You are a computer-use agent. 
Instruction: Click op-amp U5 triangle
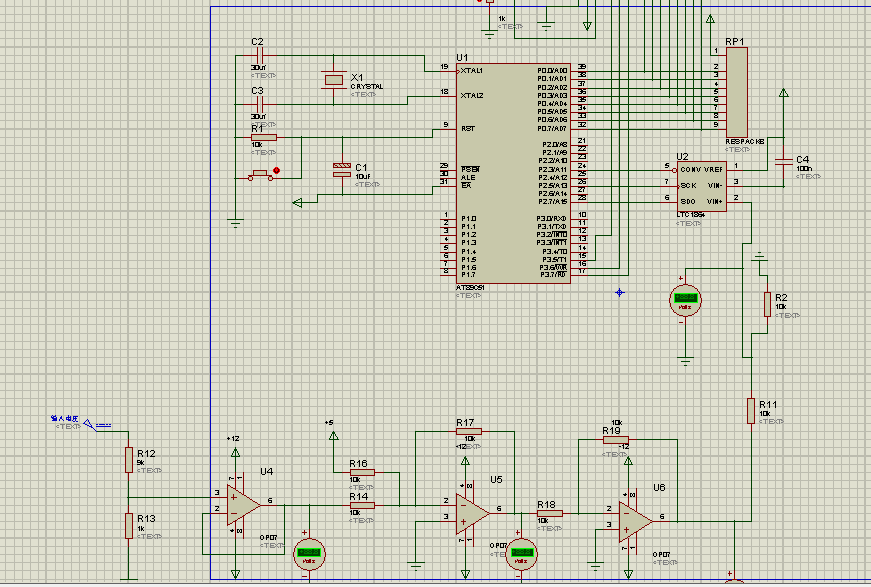(472, 514)
